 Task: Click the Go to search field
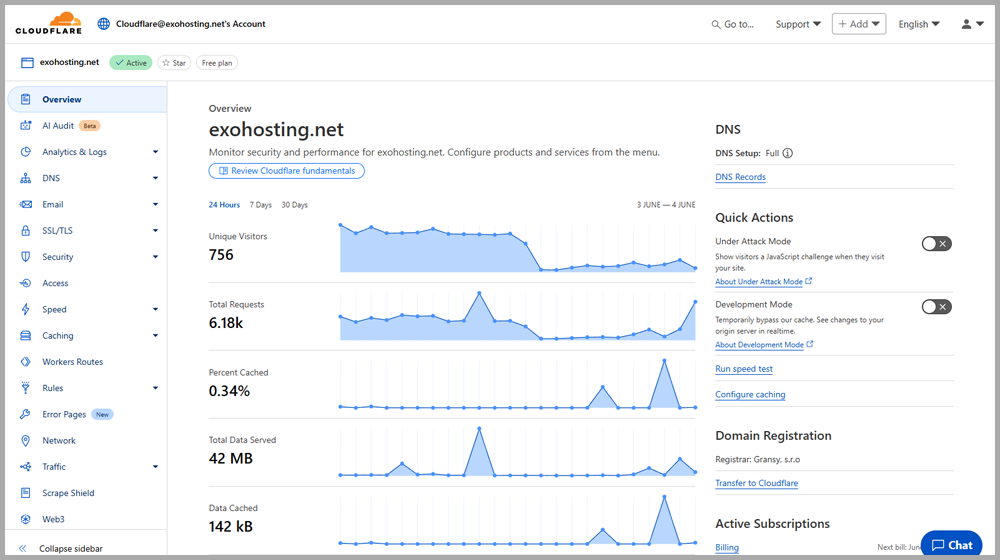point(732,24)
